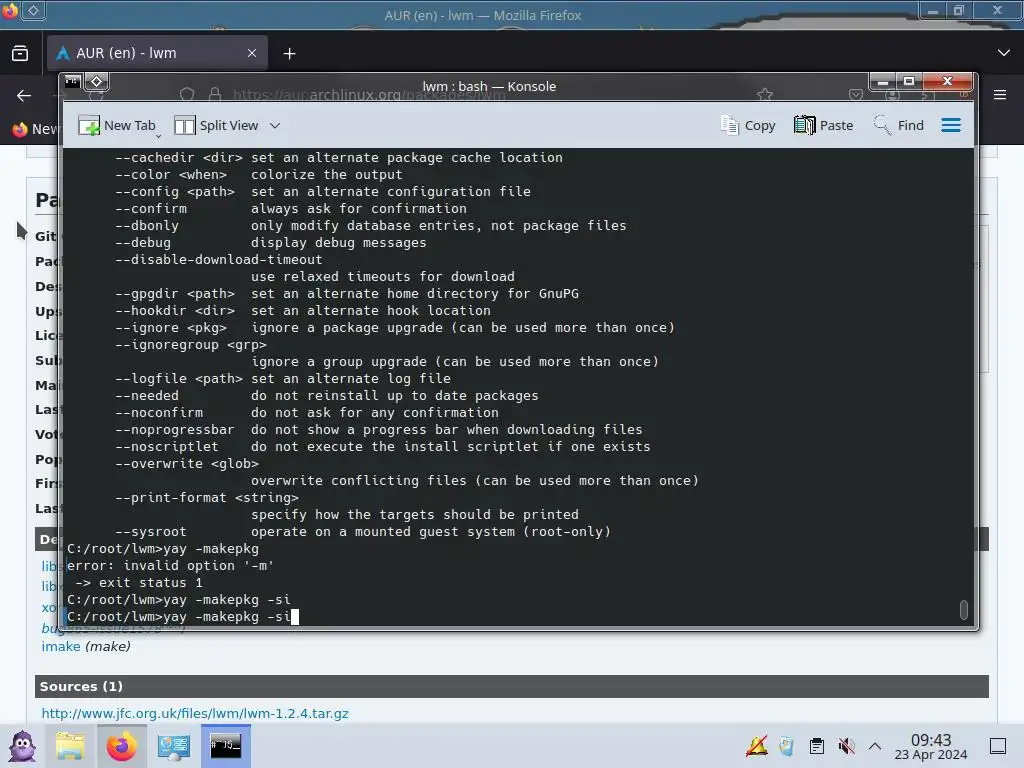Select the AUR (en) - lwm Firefox tab
1024x768 pixels.
[x=157, y=54]
